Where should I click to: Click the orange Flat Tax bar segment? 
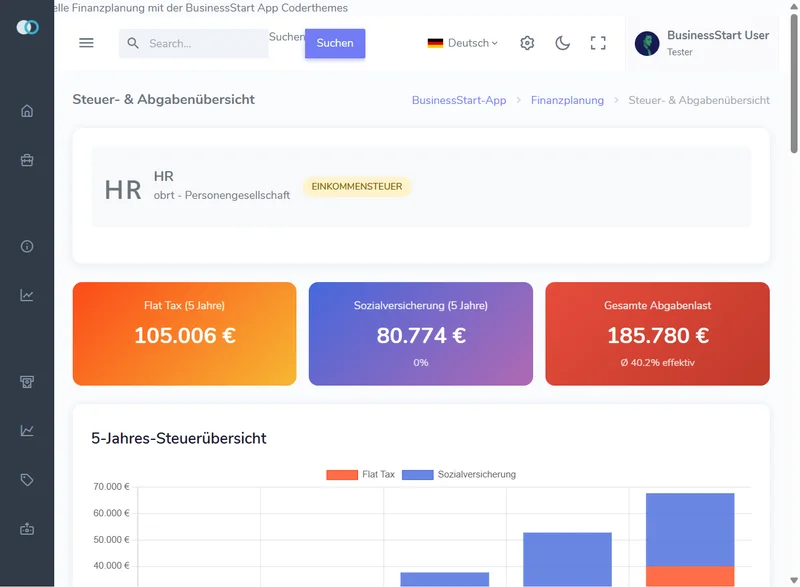coord(690,576)
